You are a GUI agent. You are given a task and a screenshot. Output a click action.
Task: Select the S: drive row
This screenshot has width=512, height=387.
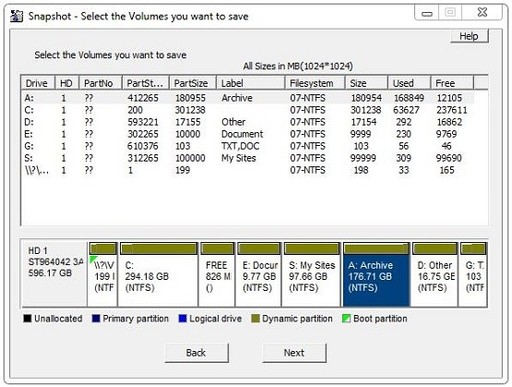pos(248,158)
